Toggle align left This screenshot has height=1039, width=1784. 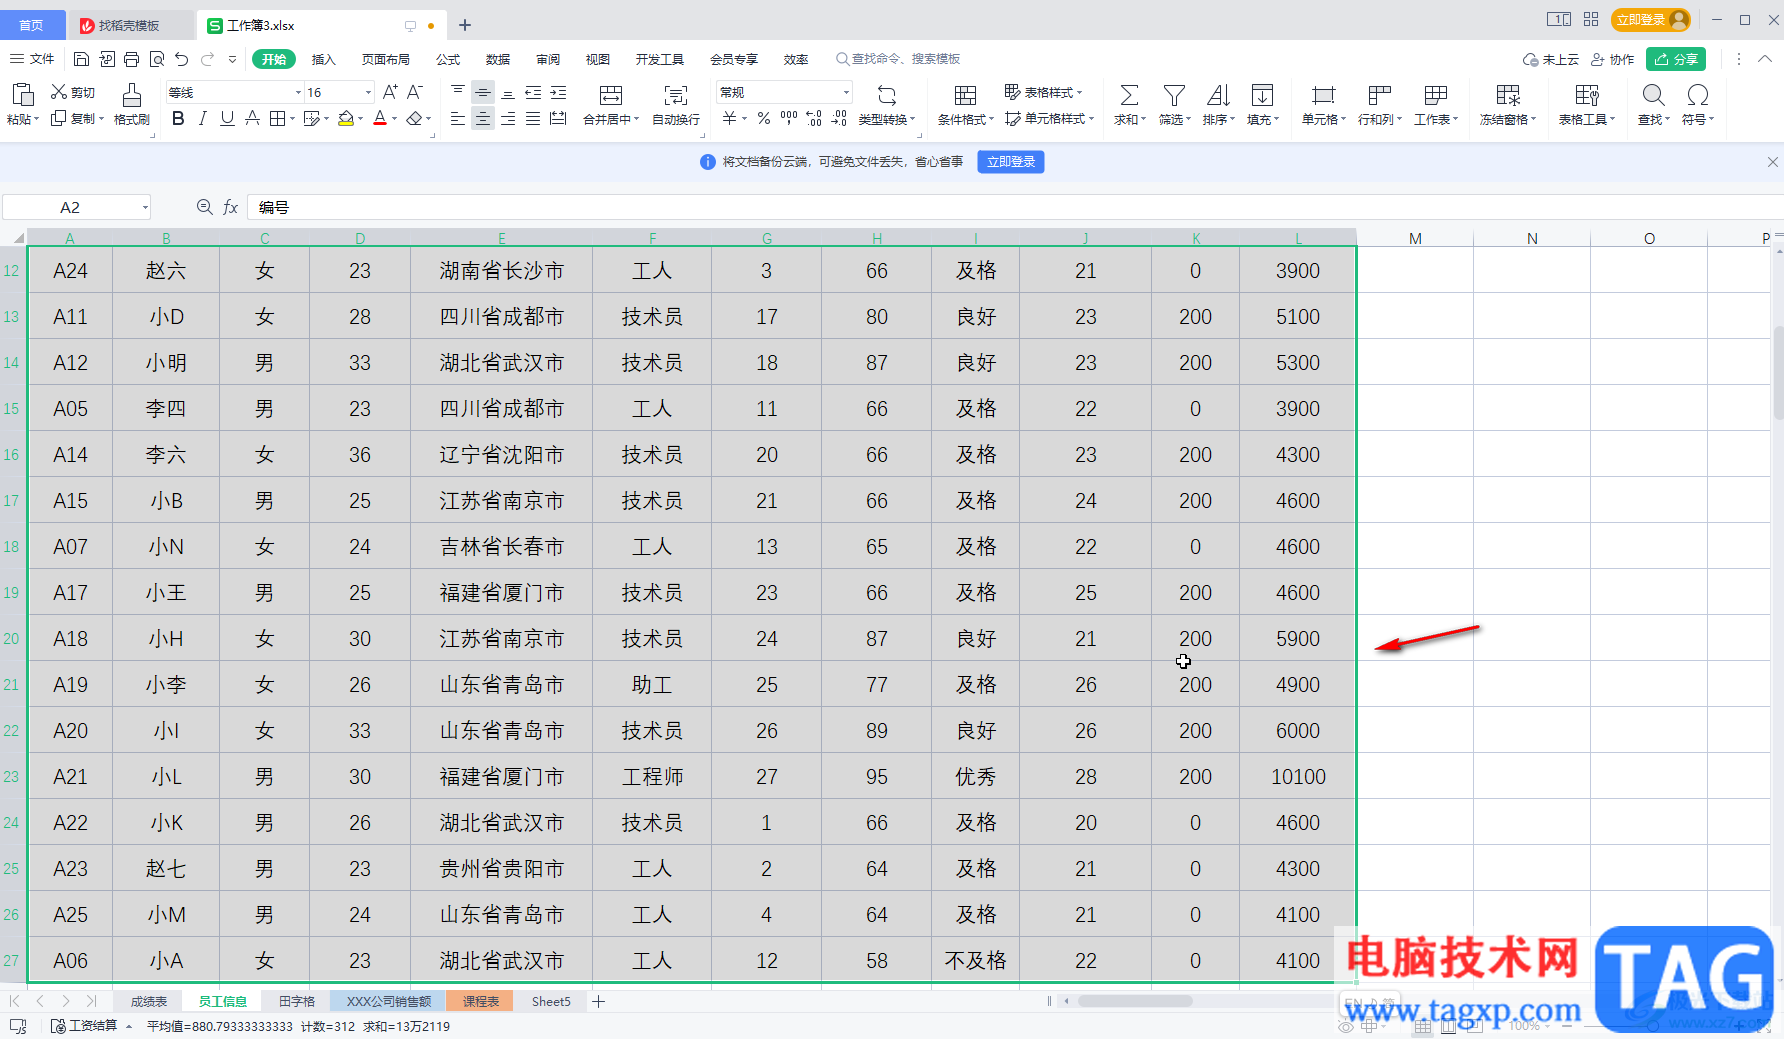click(458, 119)
